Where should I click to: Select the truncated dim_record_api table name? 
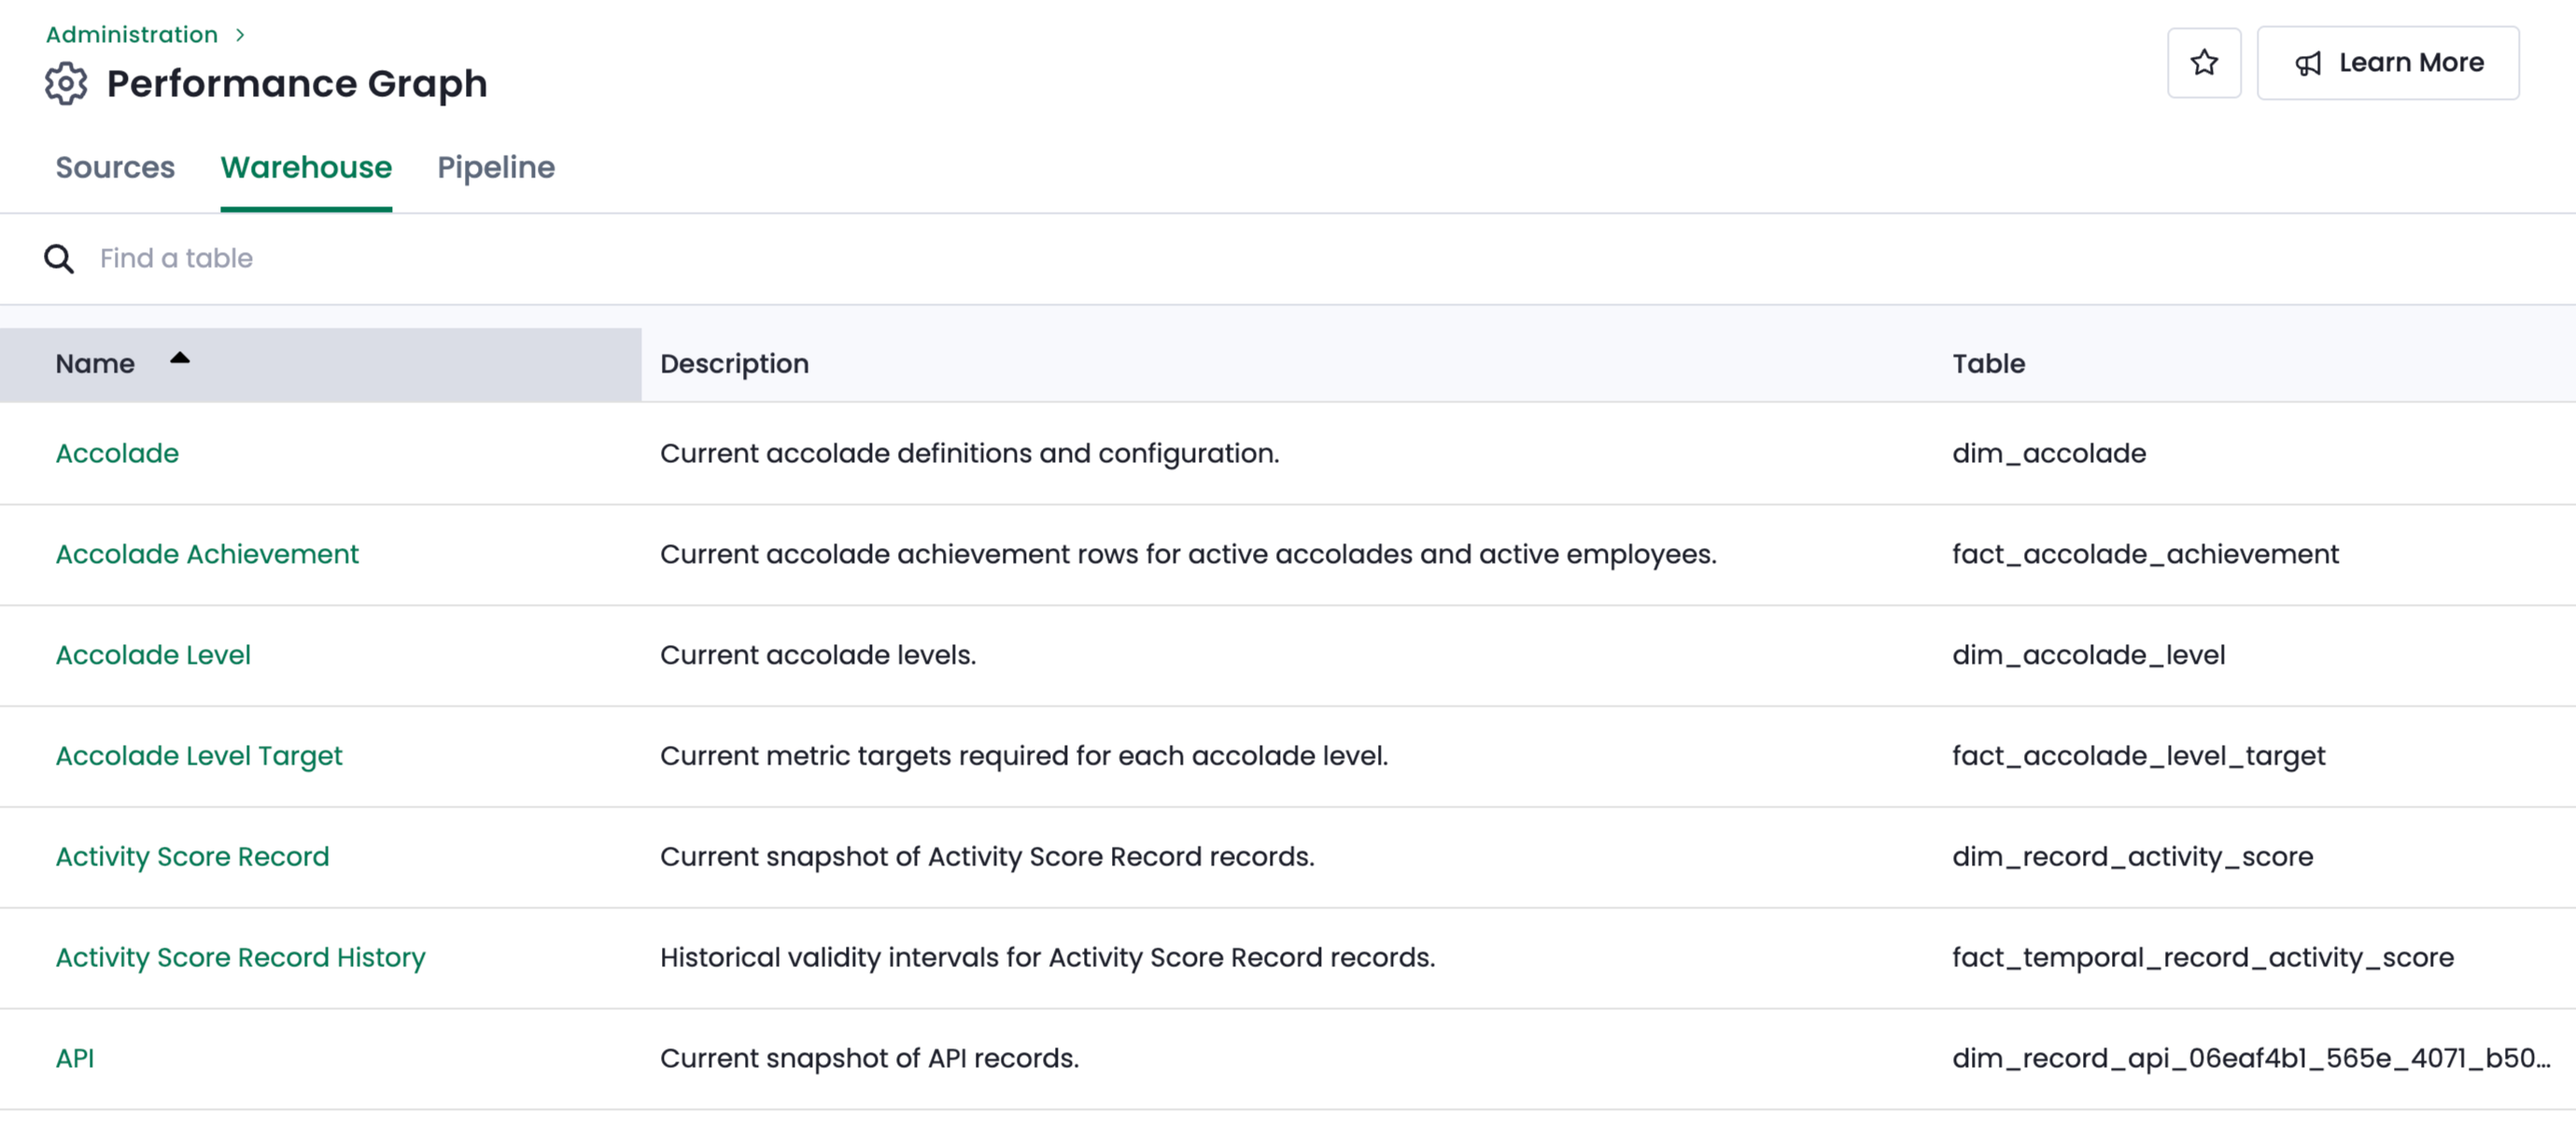pyautogui.click(x=2252, y=1059)
